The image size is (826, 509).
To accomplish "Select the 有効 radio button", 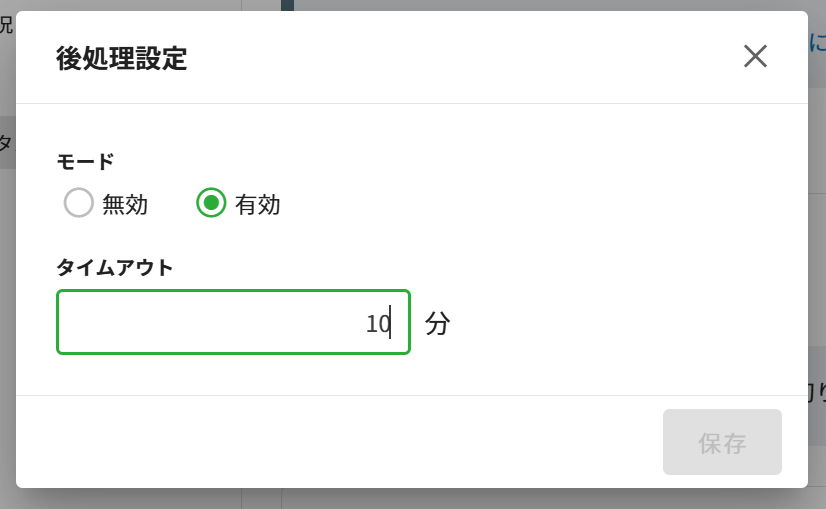I will 211,203.
